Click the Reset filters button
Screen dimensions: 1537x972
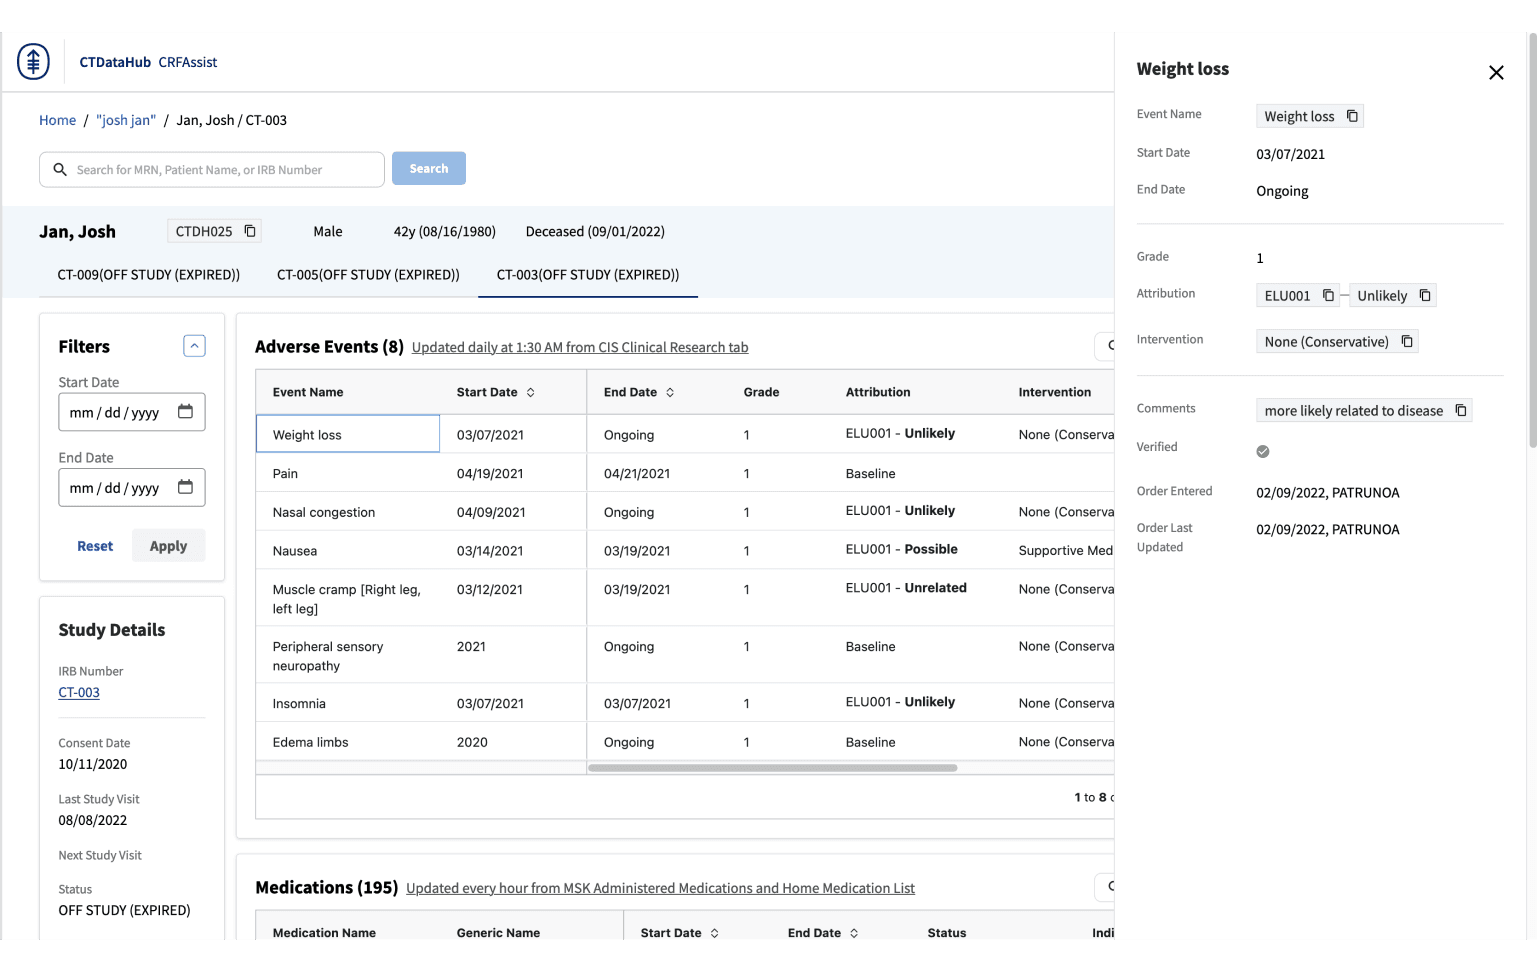[95, 546]
